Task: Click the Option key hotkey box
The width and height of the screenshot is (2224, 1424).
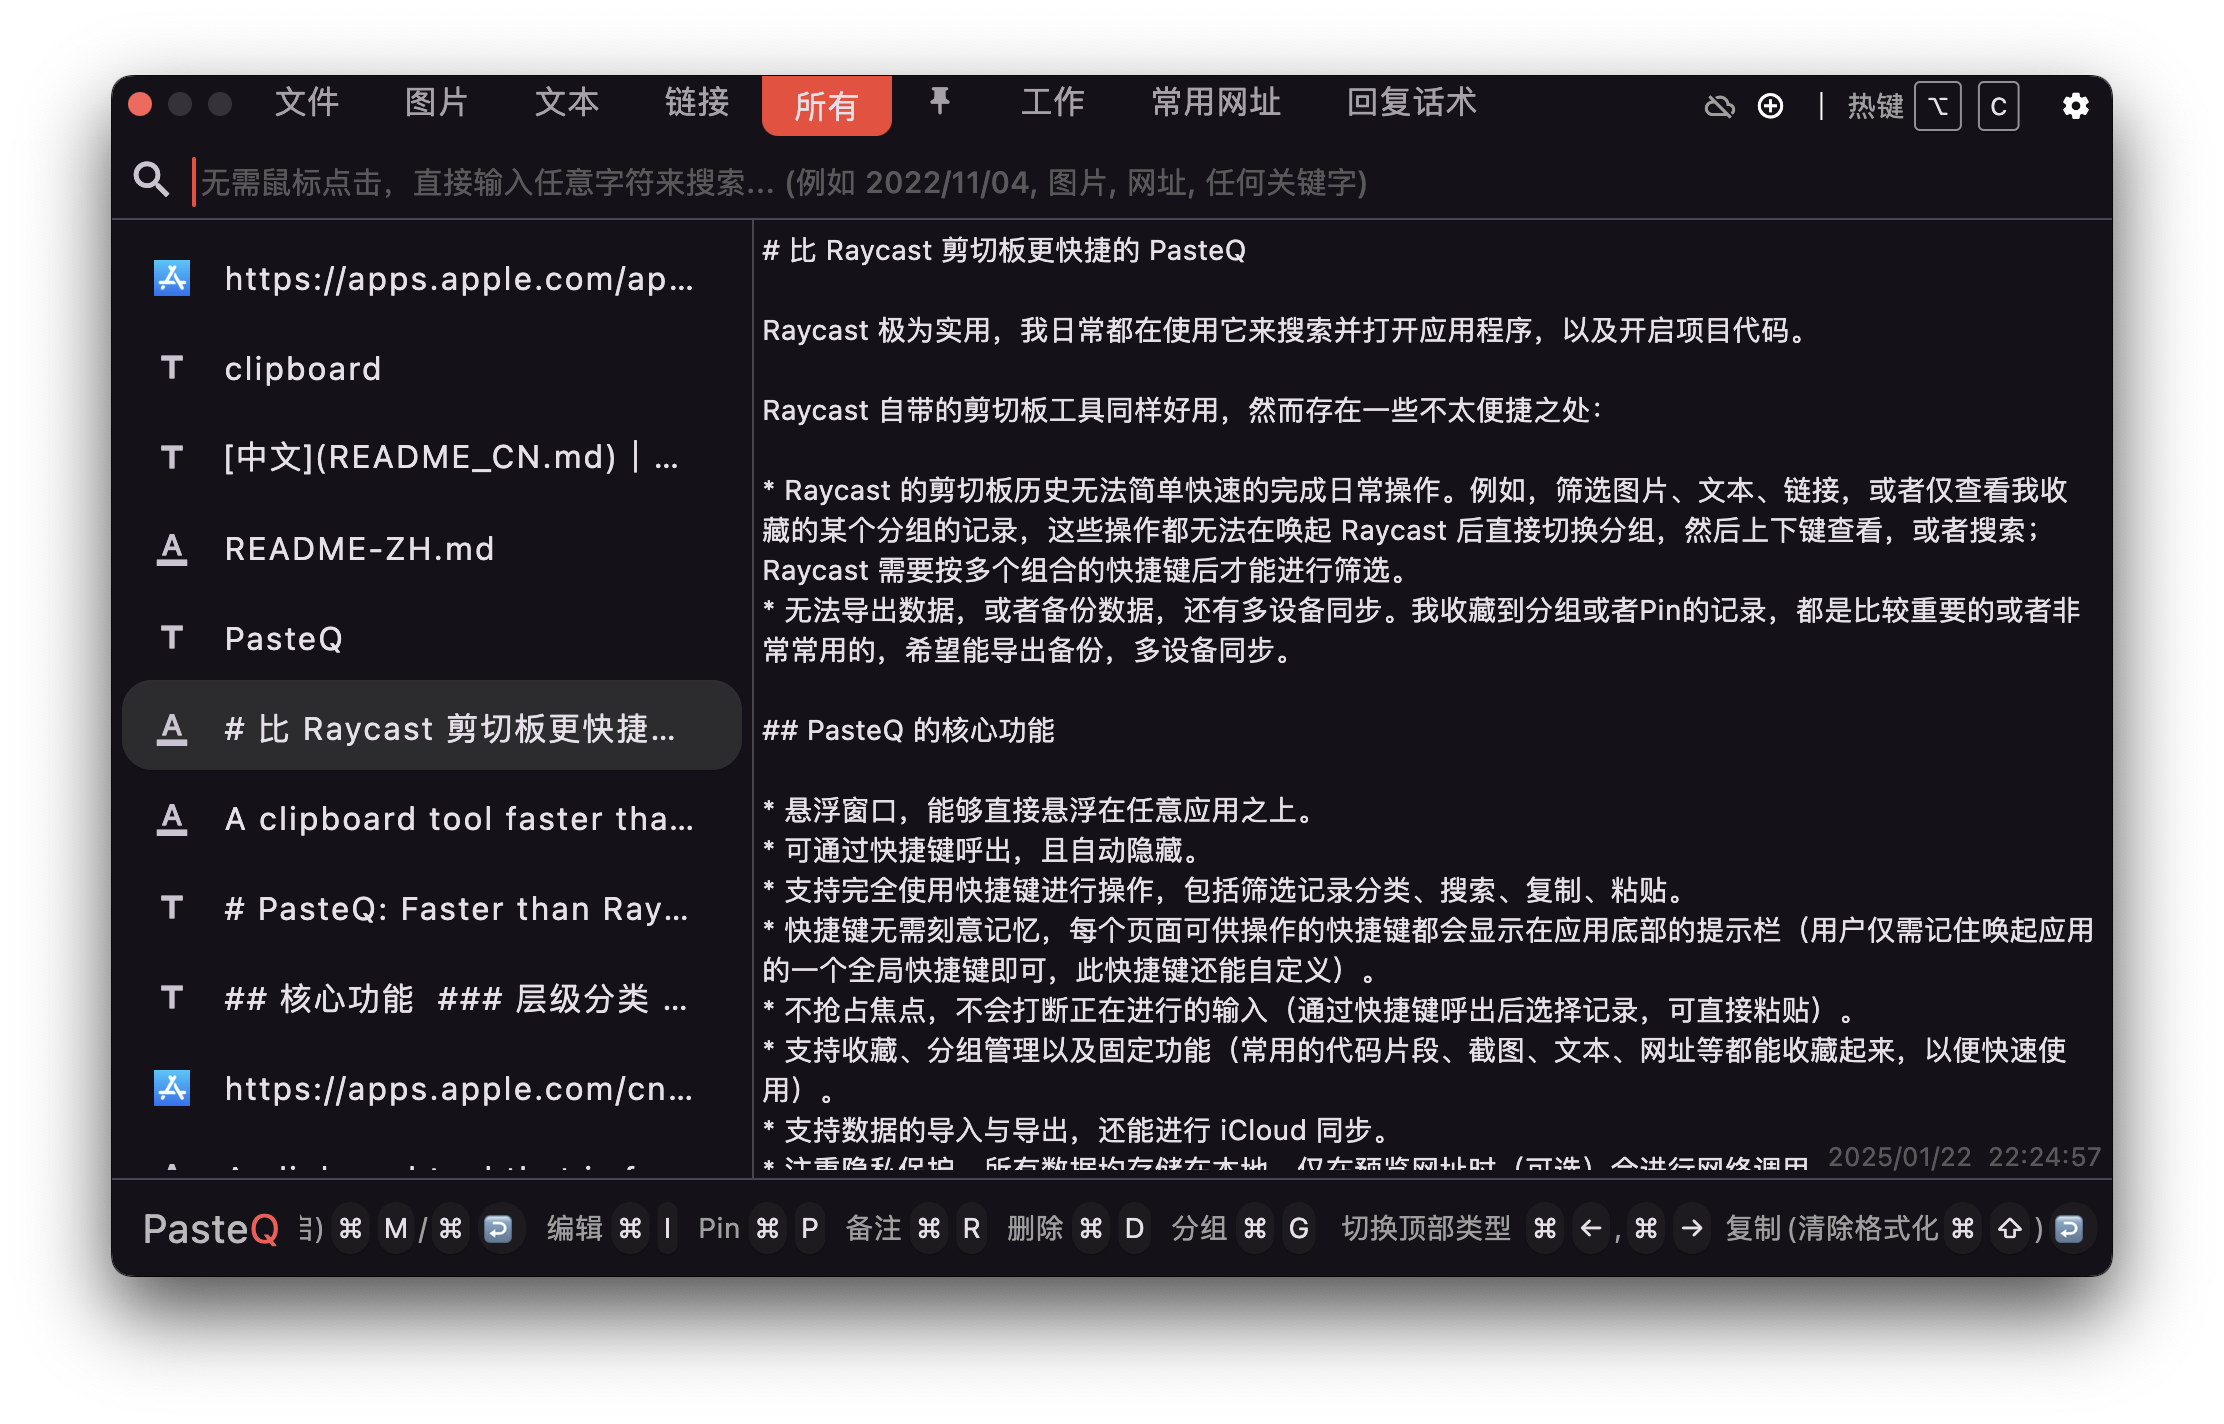Action: pyautogui.click(x=1937, y=105)
